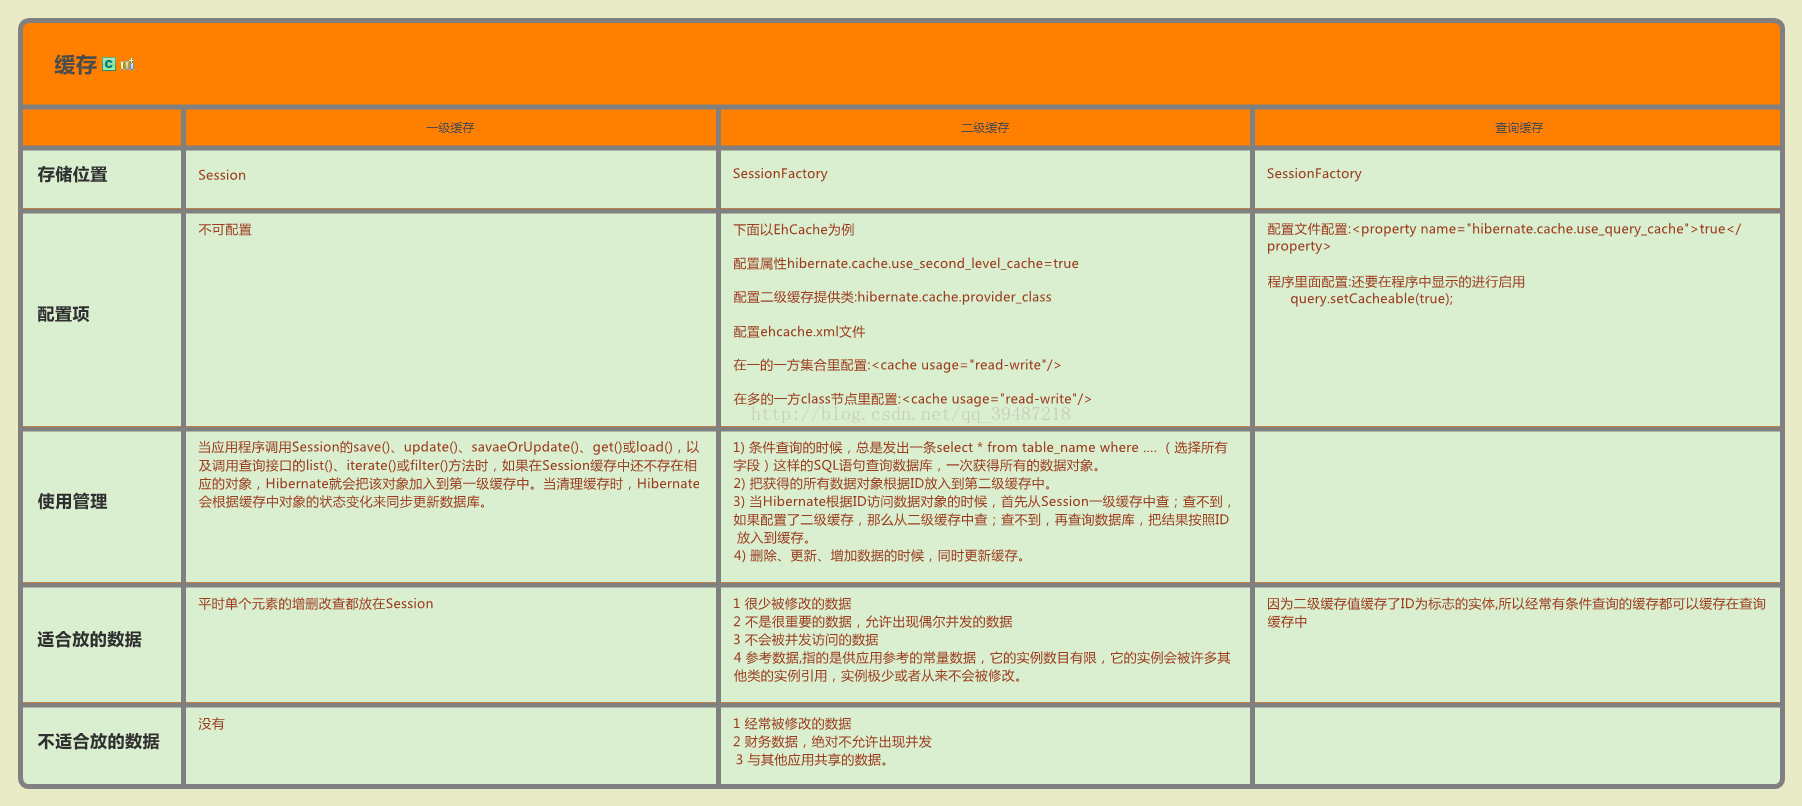Click the 不可配置 cell
The width and height of the screenshot is (1802, 806).
(x=225, y=229)
